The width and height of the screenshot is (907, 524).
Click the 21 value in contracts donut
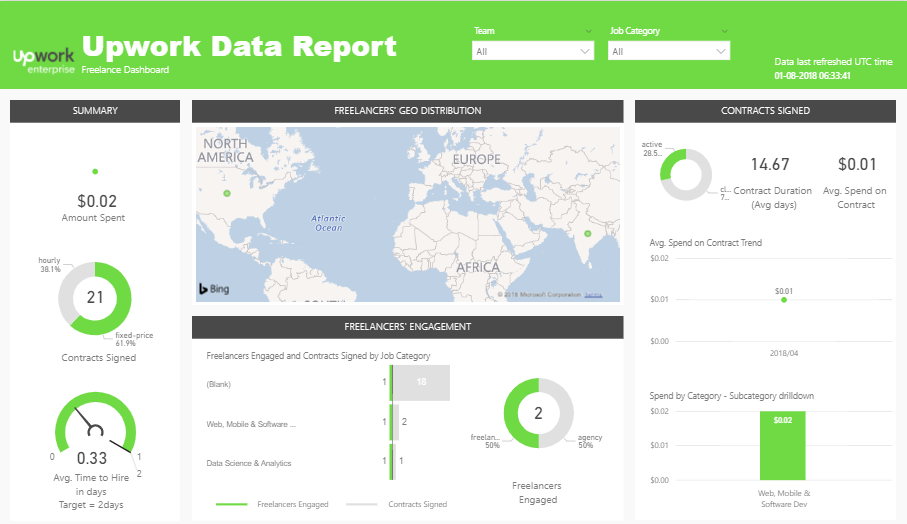click(95, 297)
